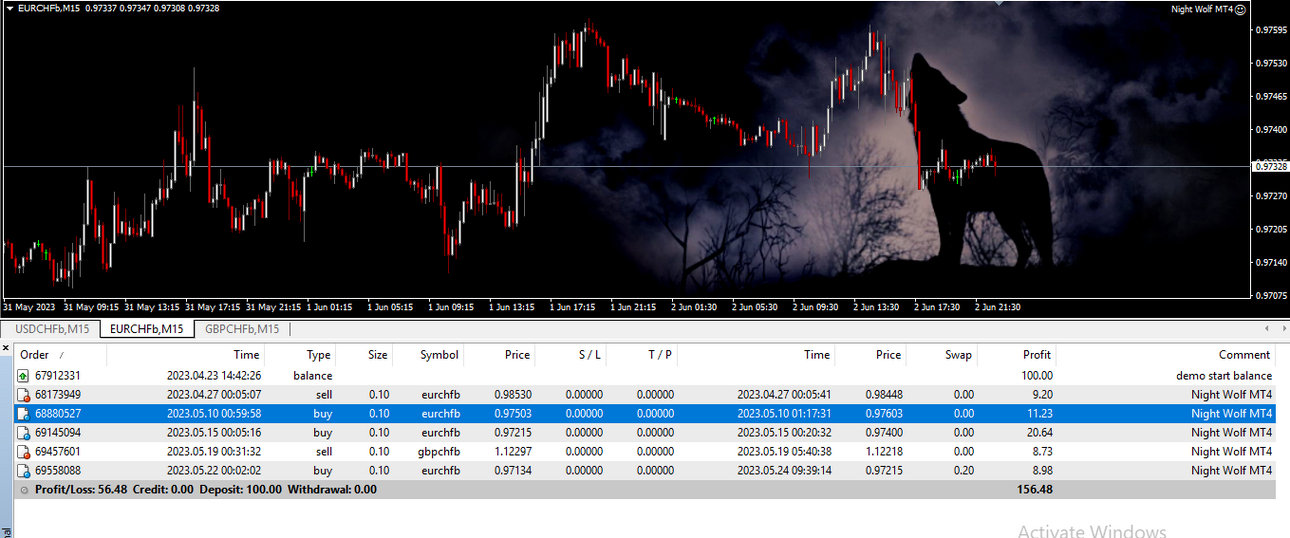The image size is (1290, 538).
Task: Click the buy order icon for 69145094
Action: 25,433
